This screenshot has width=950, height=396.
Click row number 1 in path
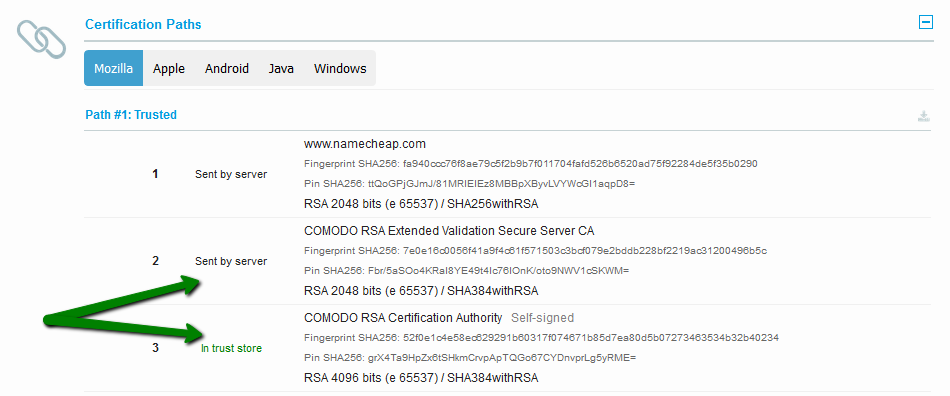pos(155,174)
